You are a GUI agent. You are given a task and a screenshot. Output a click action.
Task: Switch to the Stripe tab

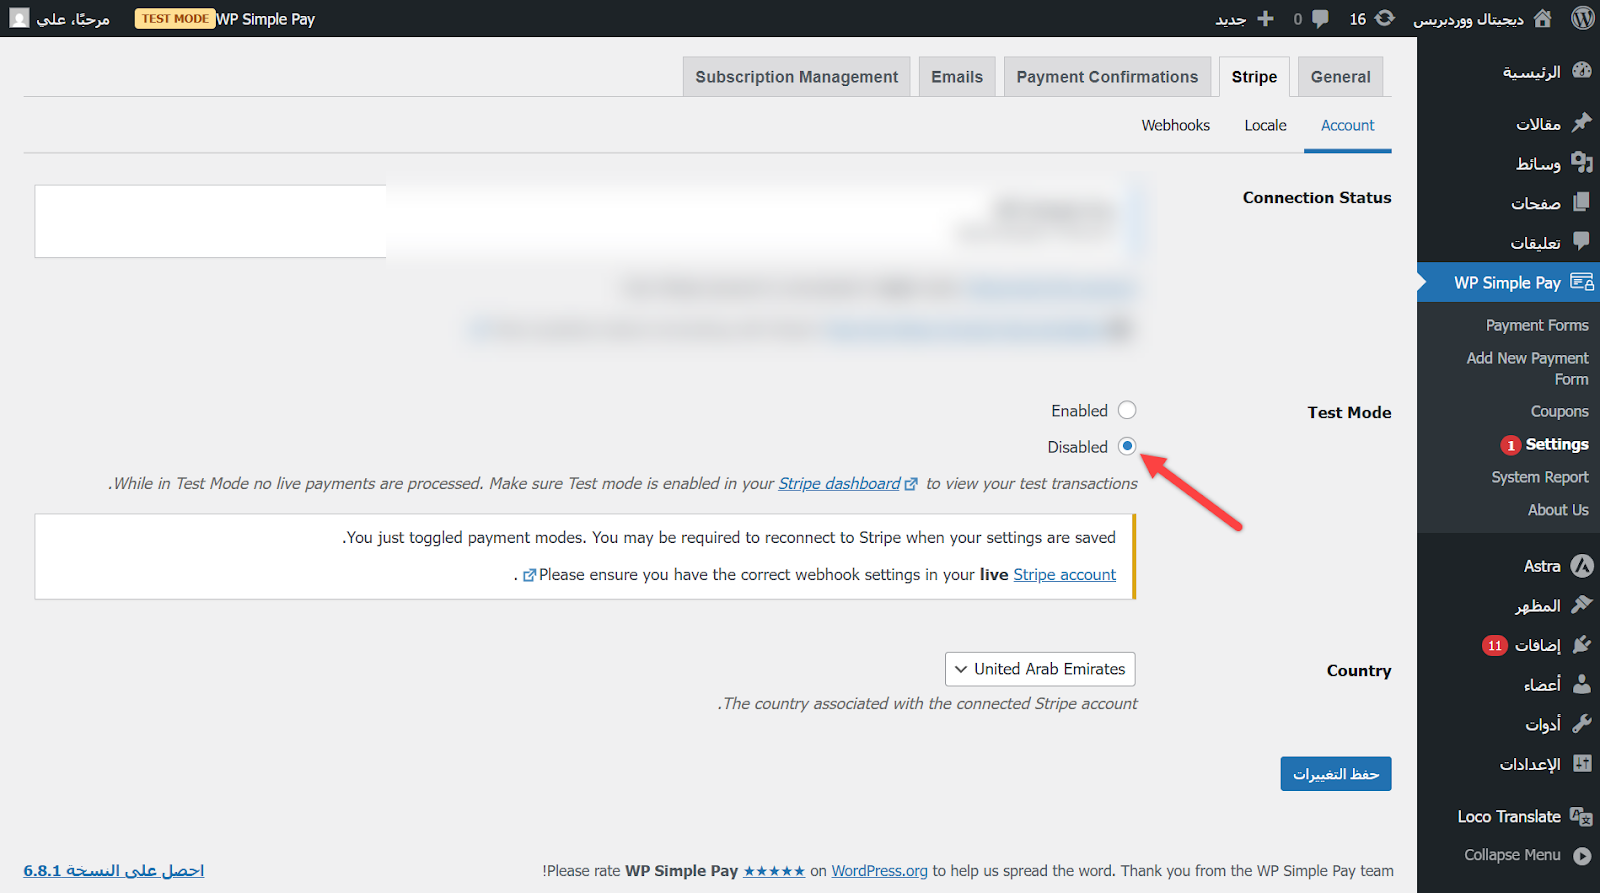[x=1254, y=77]
